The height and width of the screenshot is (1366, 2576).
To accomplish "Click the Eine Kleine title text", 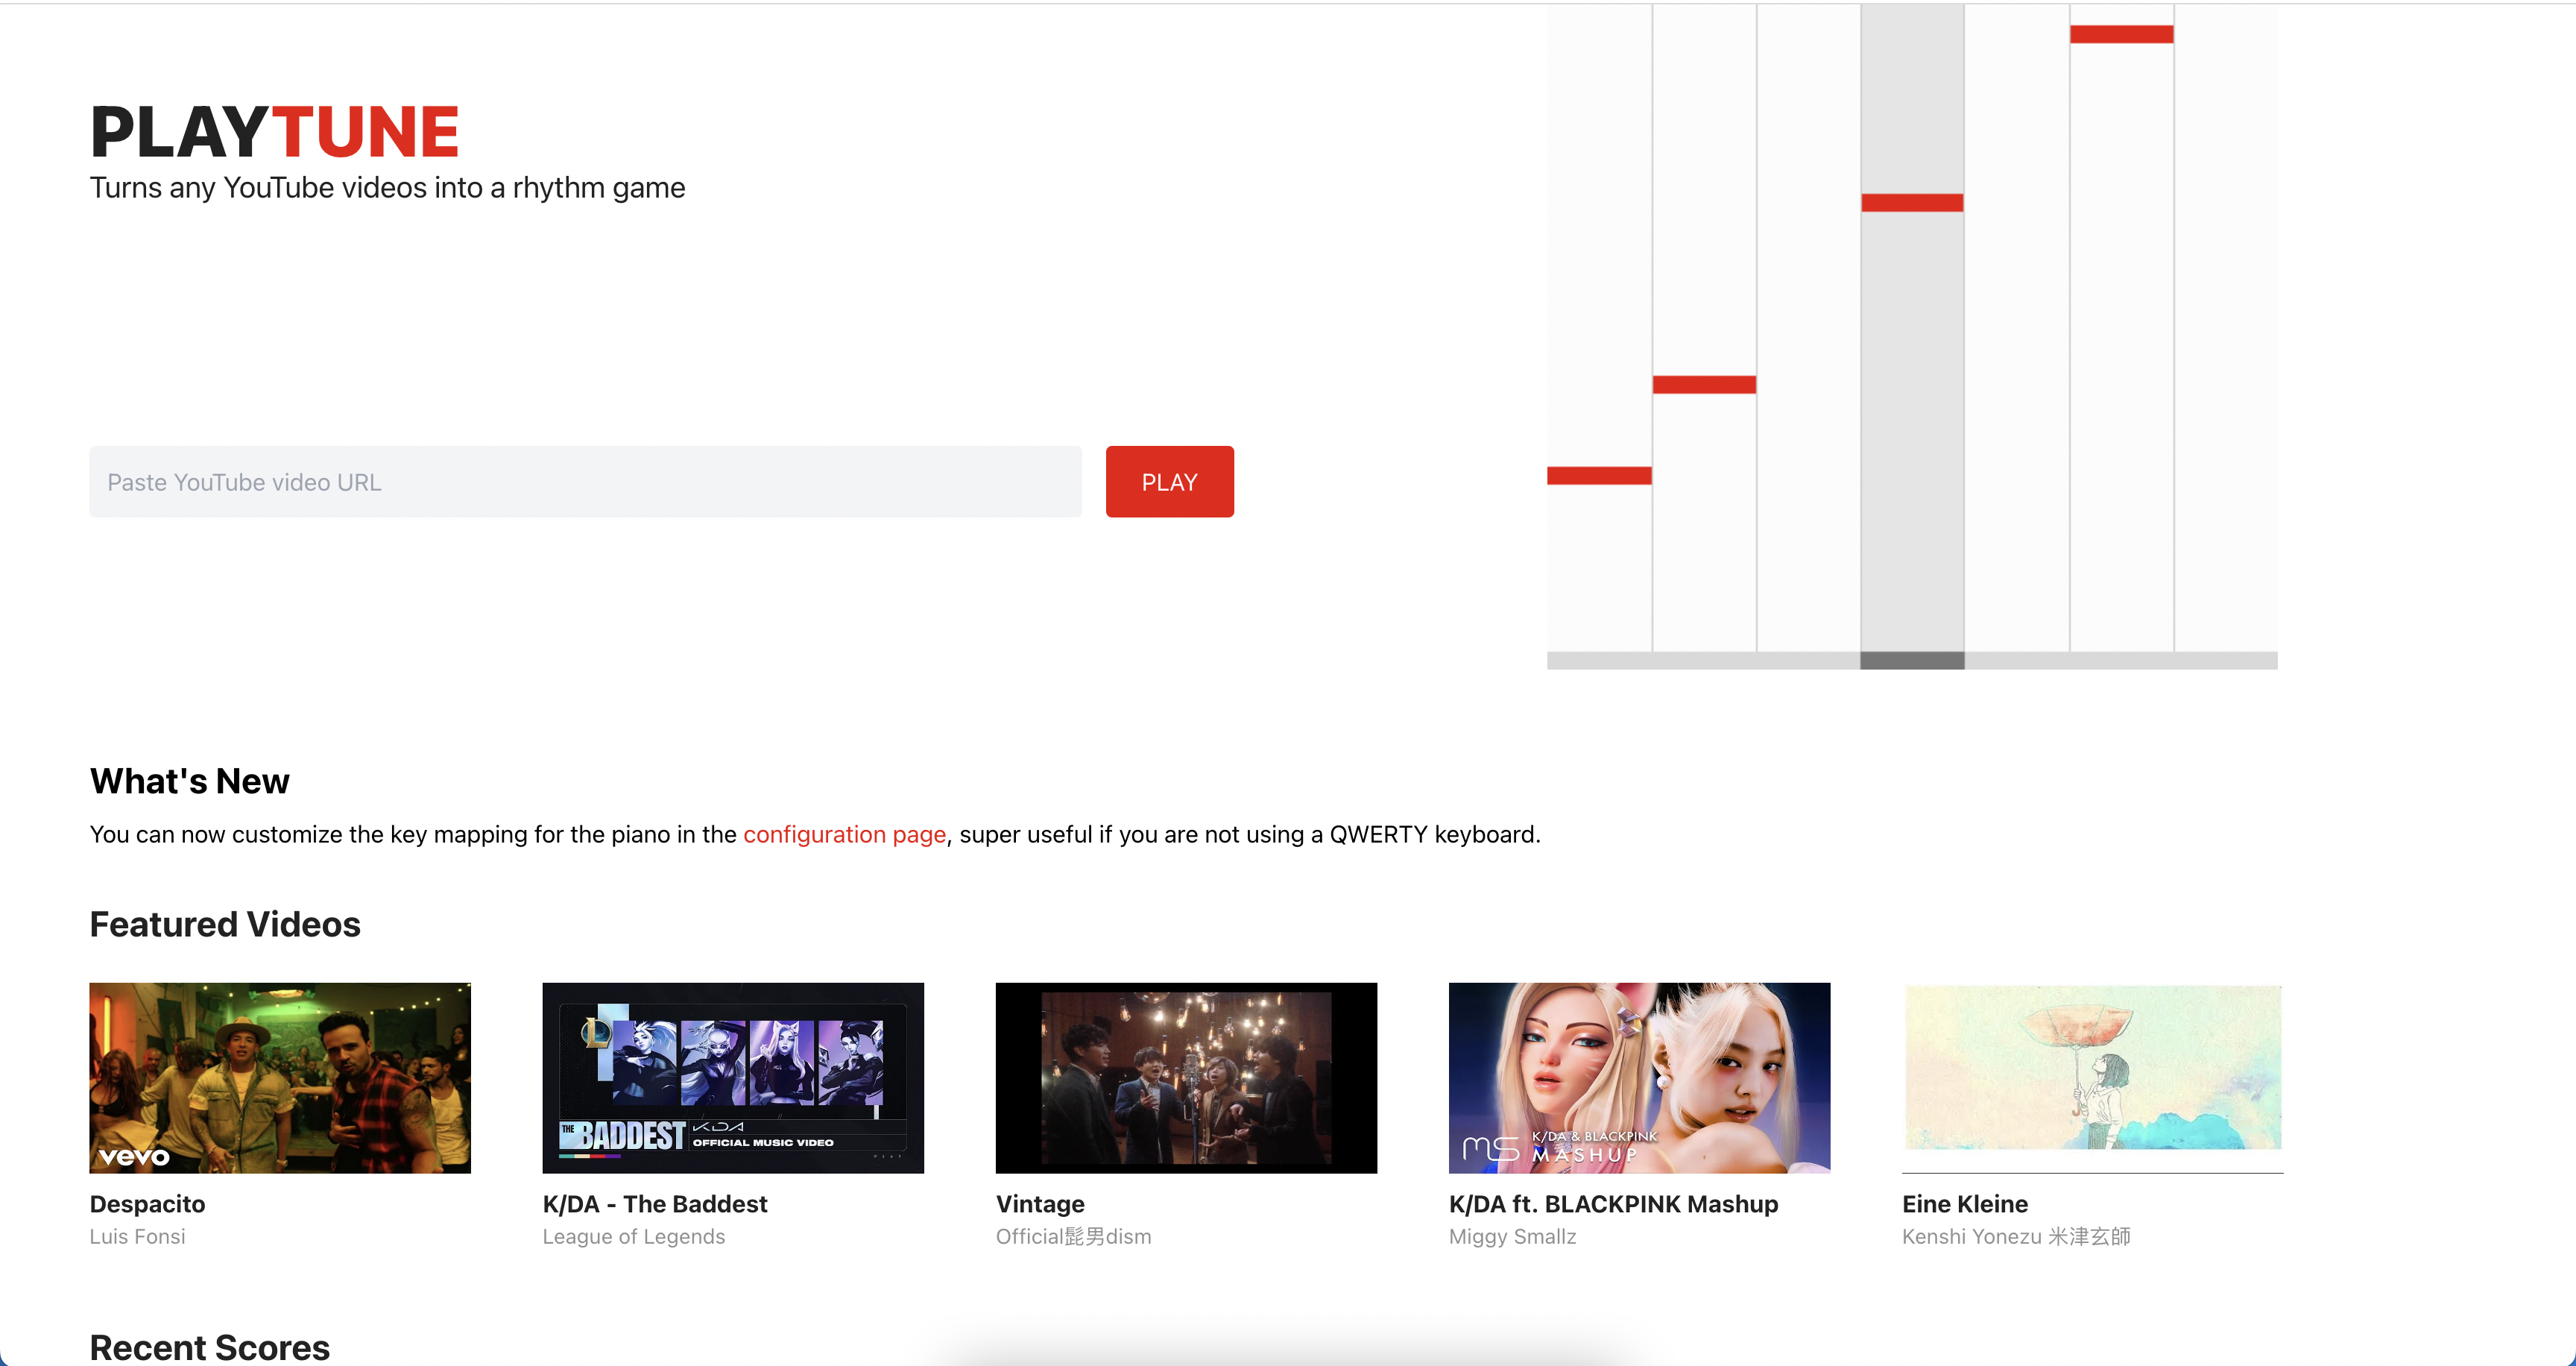I will click(x=1965, y=1204).
